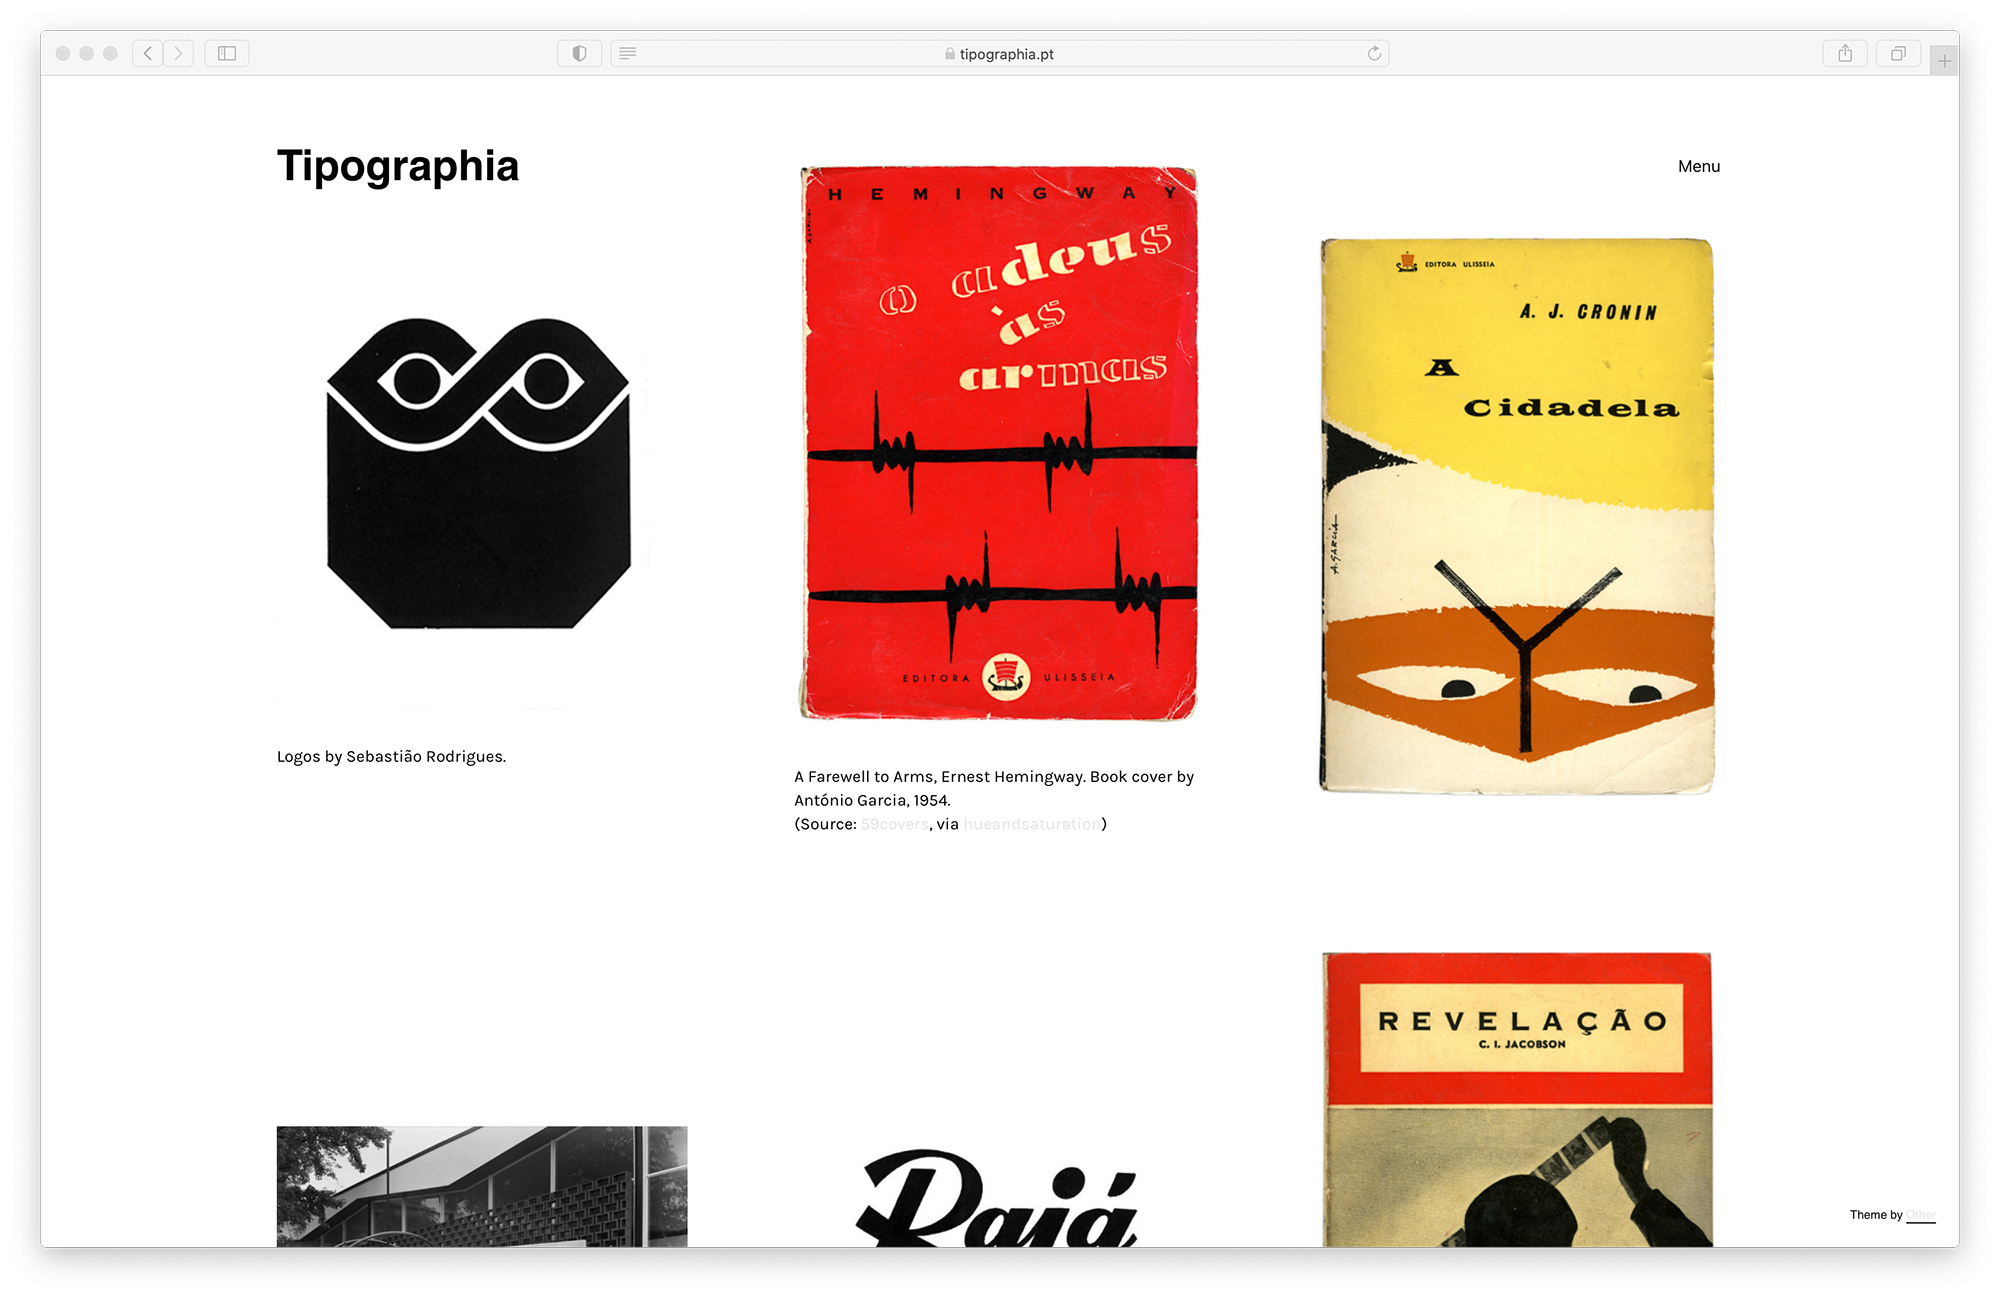The width and height of the screenshot is (2000, 1297).
Task: Open the hueandsaturation source link
Action: click(x=1032, y=824)
